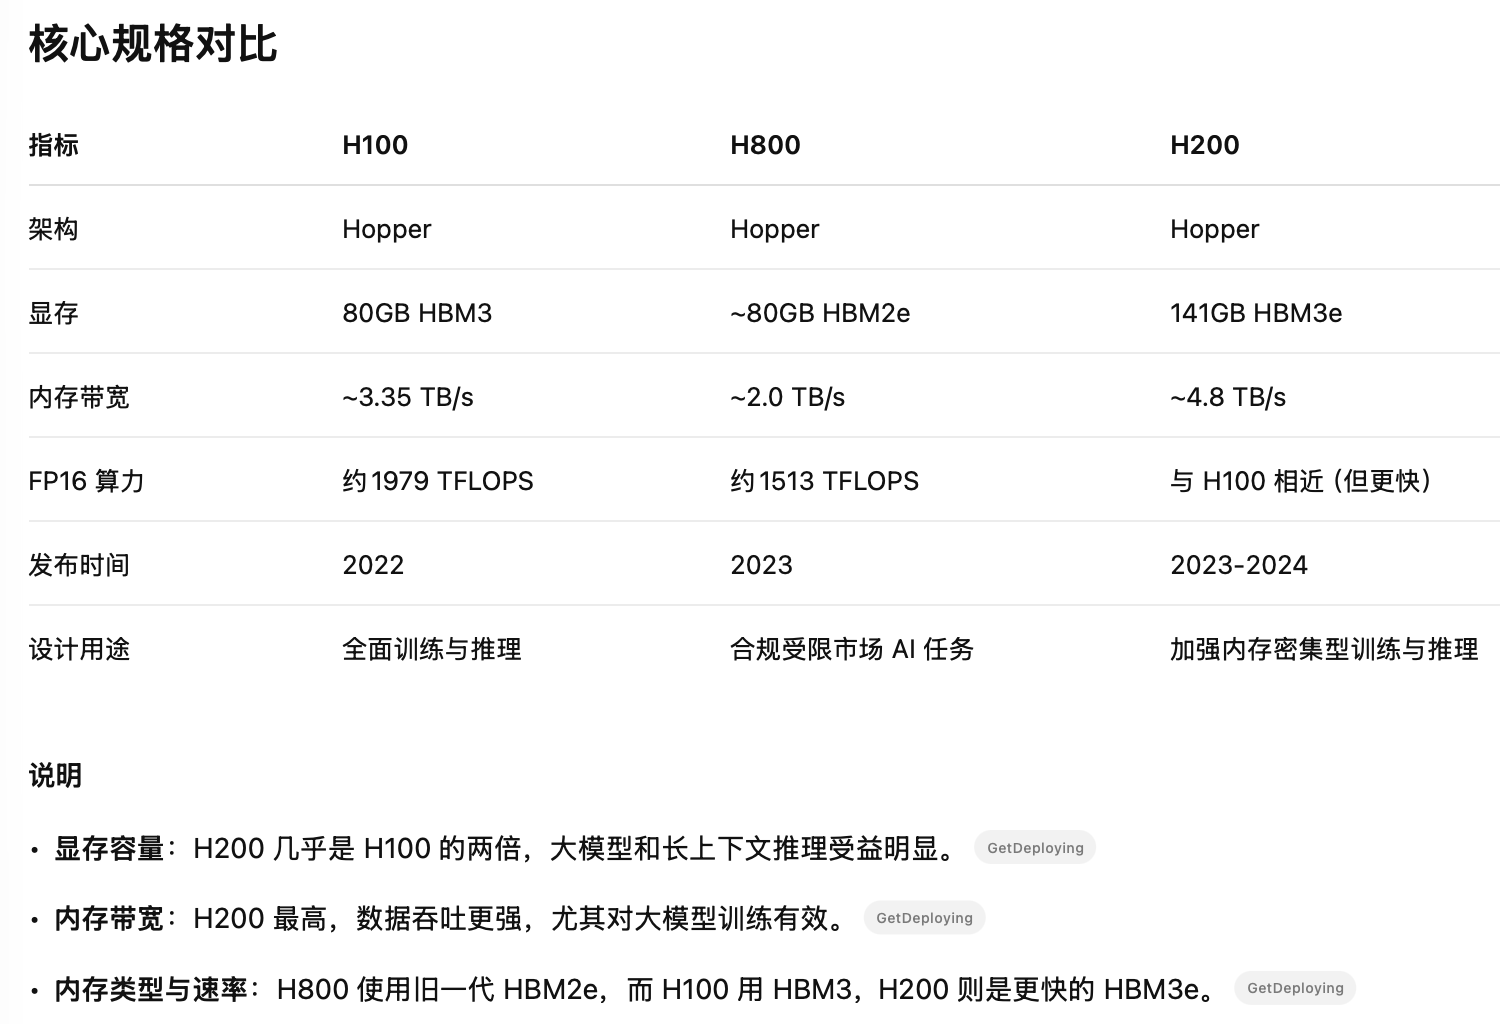
Task: Click the H800 column header
Action: 765,145
